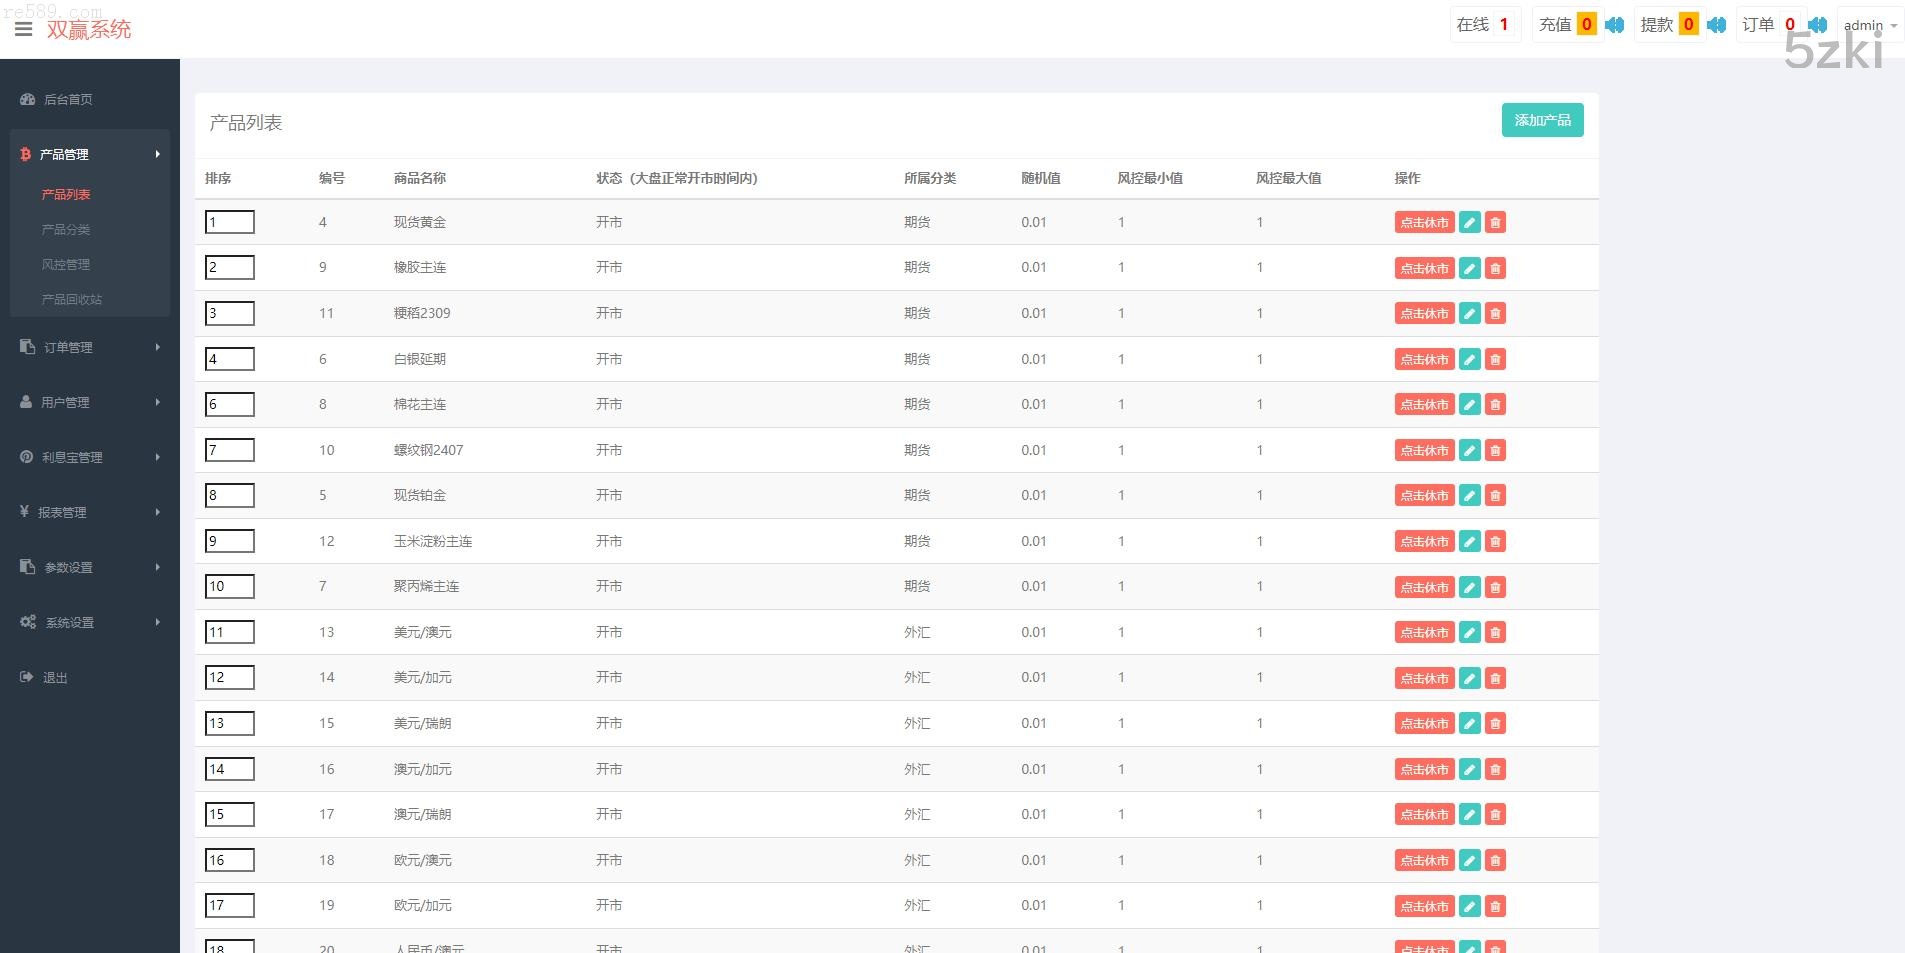The image size is (1905, 953).
Task: Expand 系统设置 in the sidebar
Action: (x=90, y=622)
